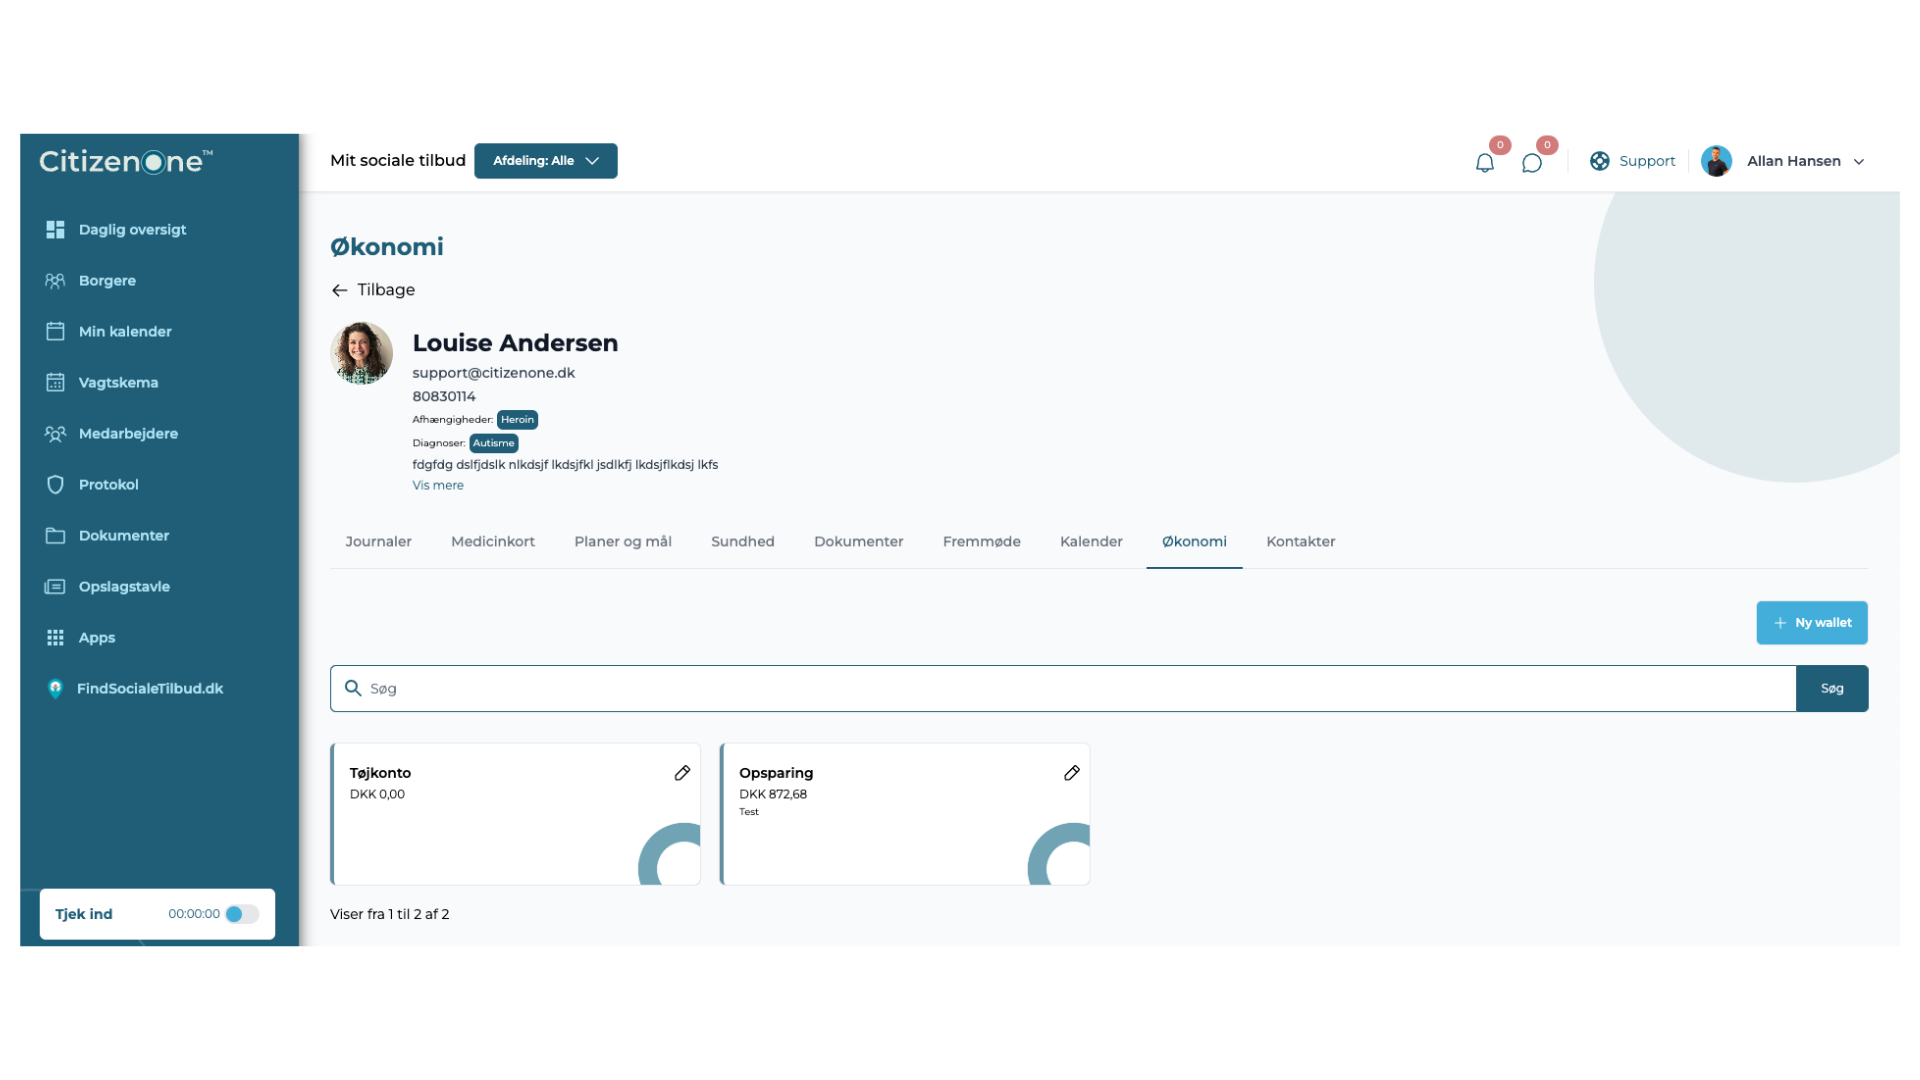
Task: Click Louise Andersen's profile photo
Action: [361, 353]
